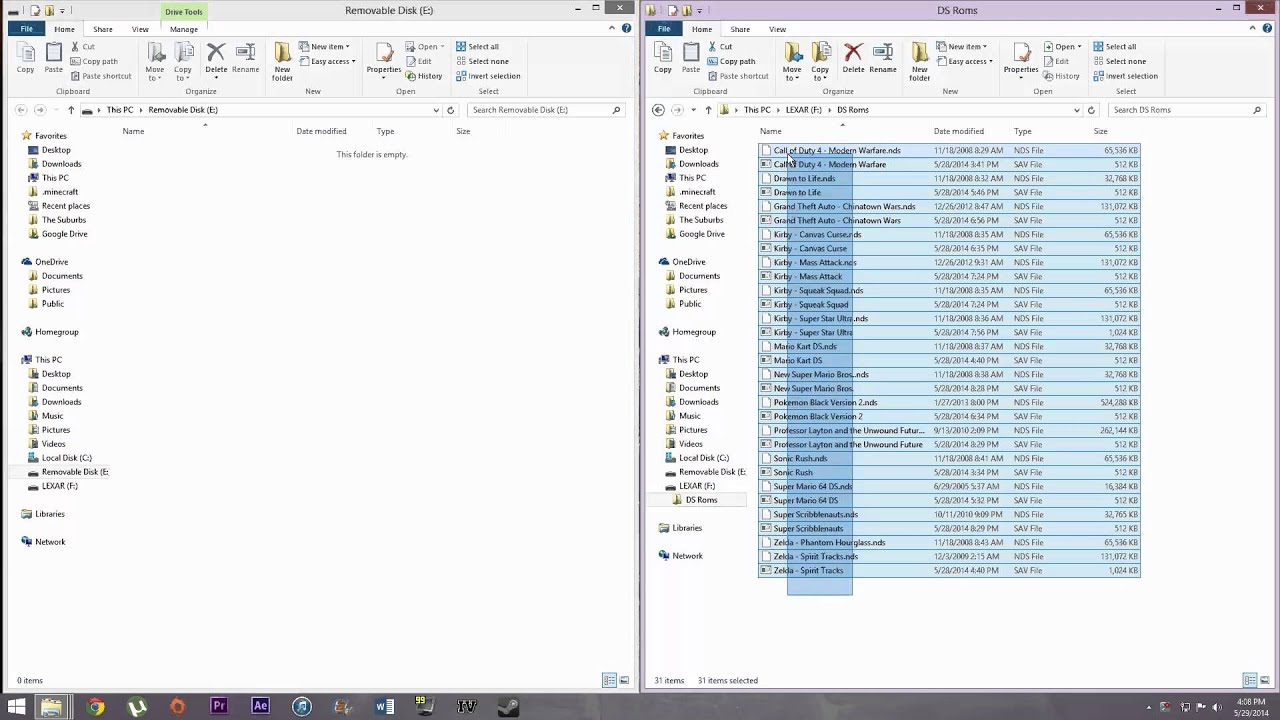
Task: Click Paste shortcut in DS Roms ribbon
Action: click(x=737, y=76)
